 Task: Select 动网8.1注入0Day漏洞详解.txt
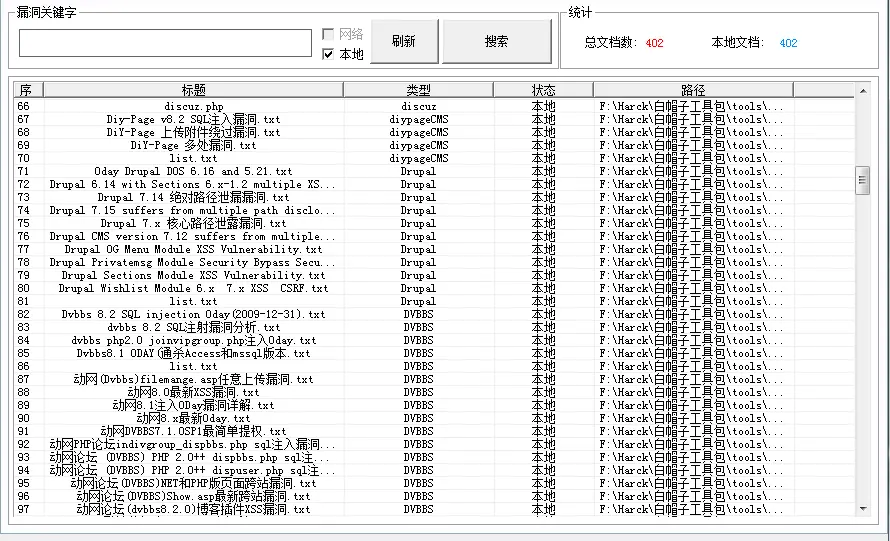[194, 406]
